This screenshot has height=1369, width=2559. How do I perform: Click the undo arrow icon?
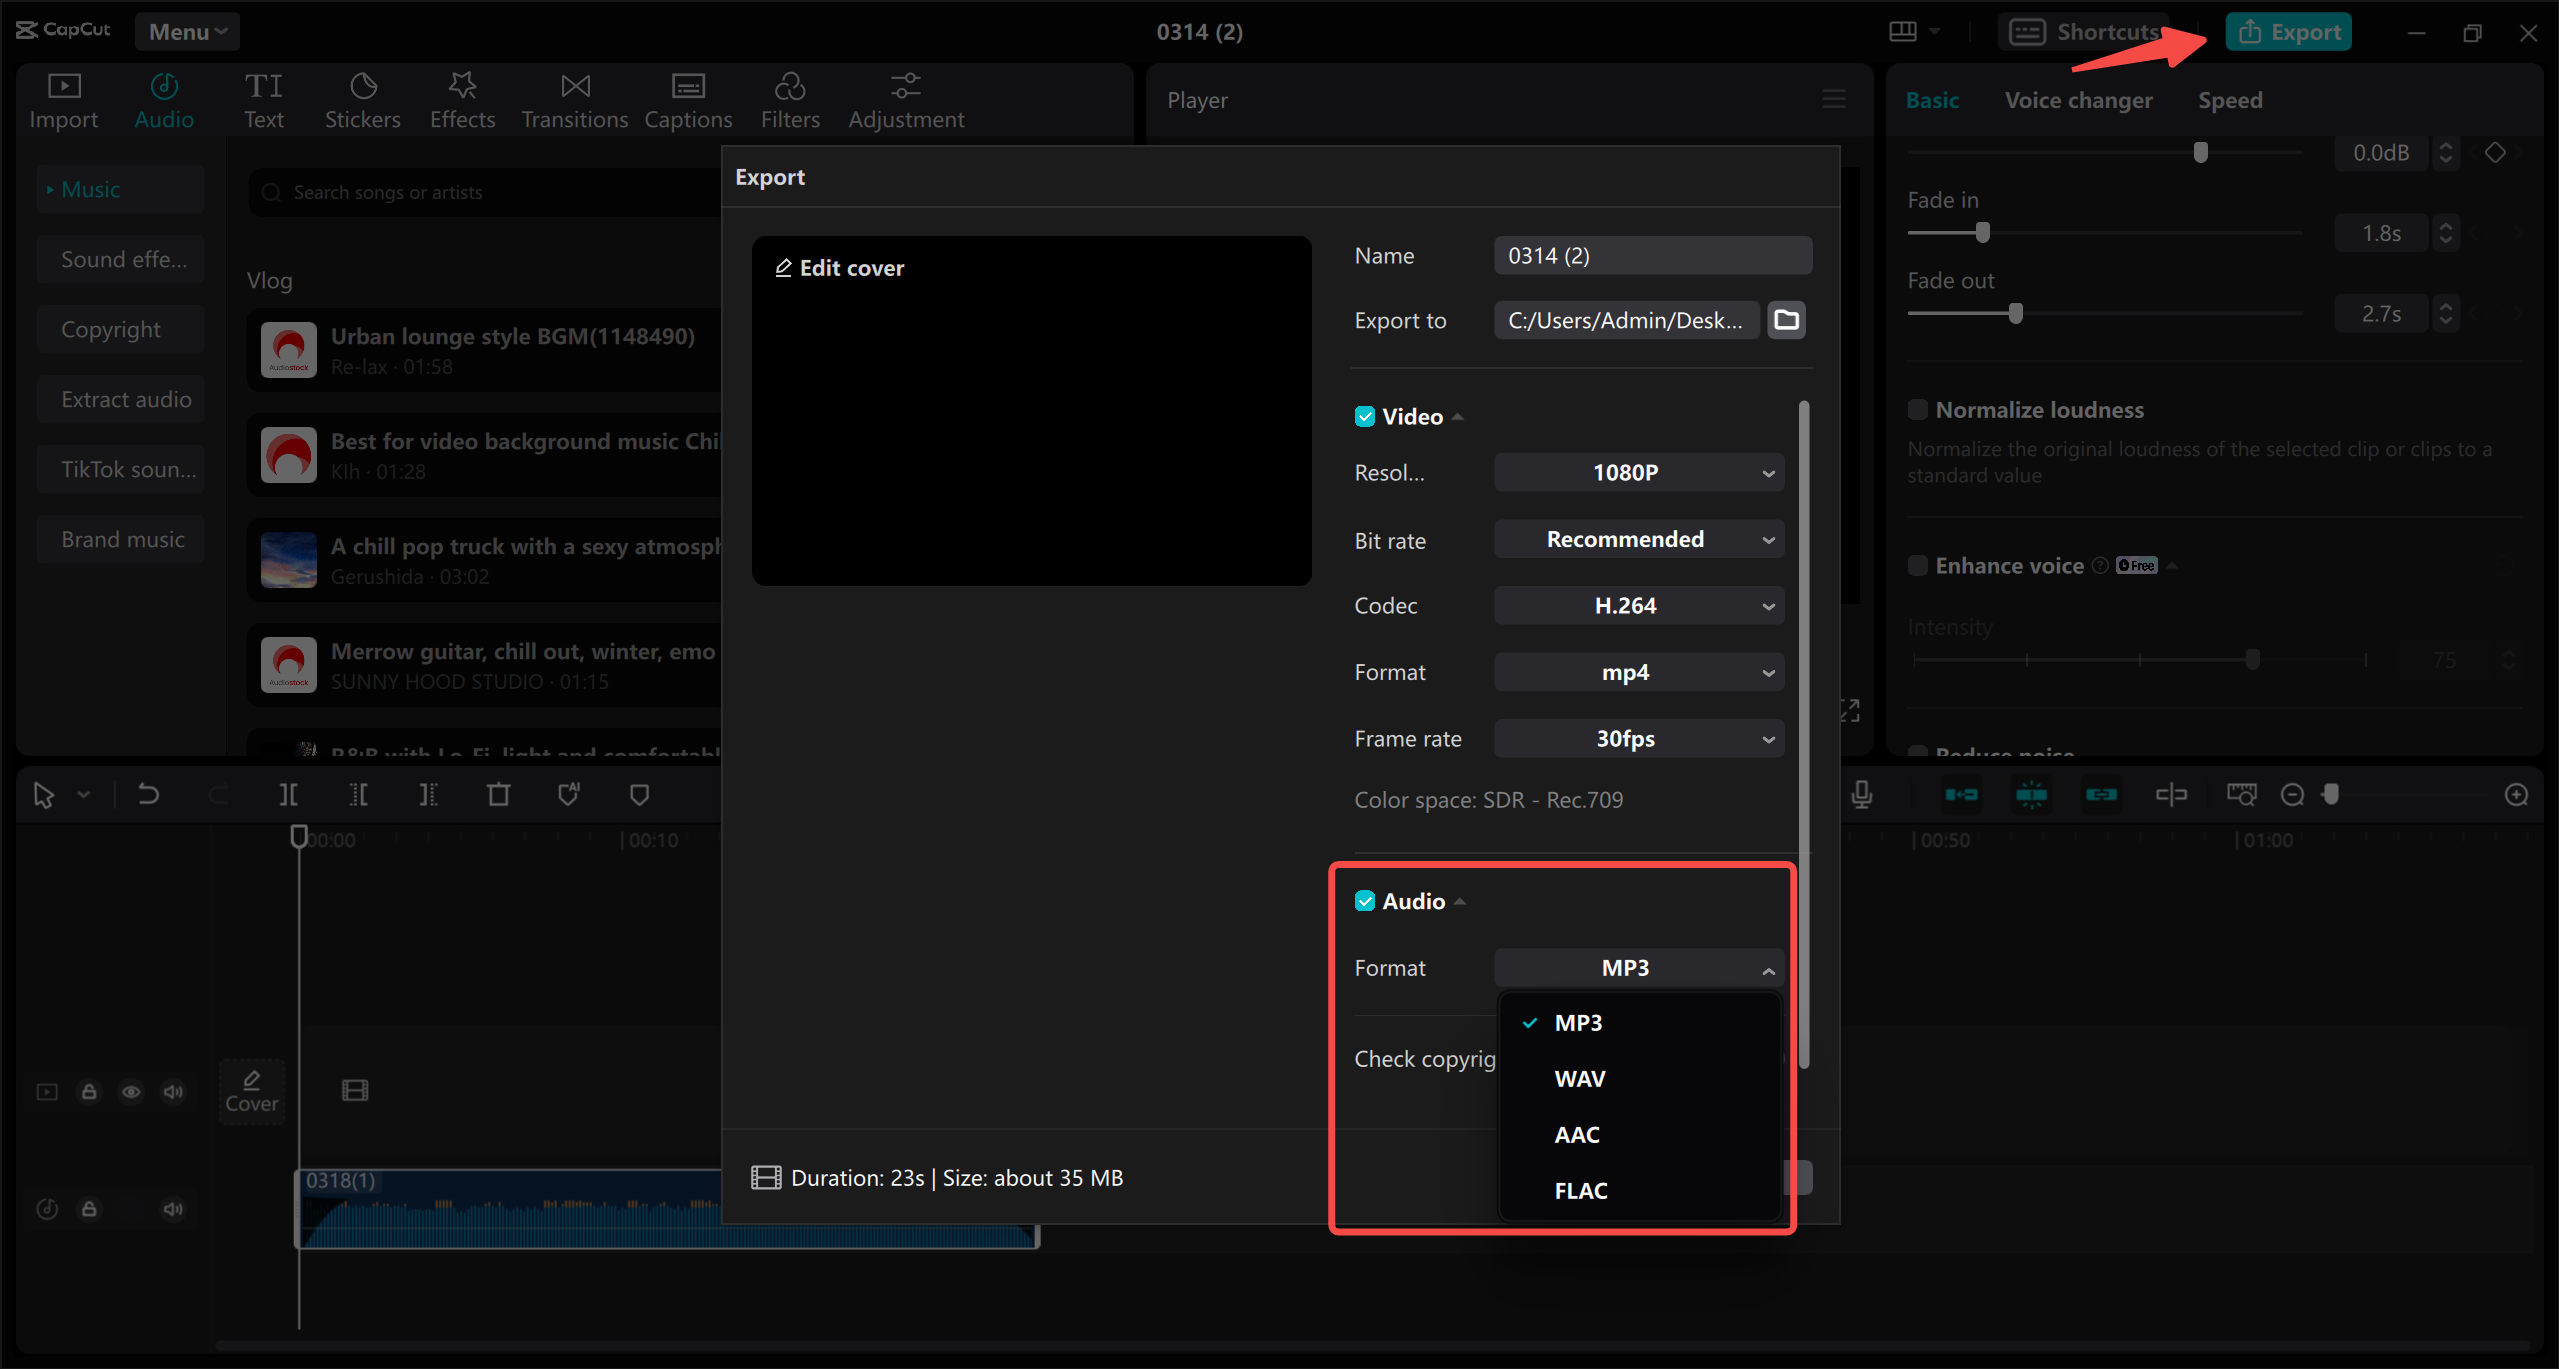(x=148, y=795)
